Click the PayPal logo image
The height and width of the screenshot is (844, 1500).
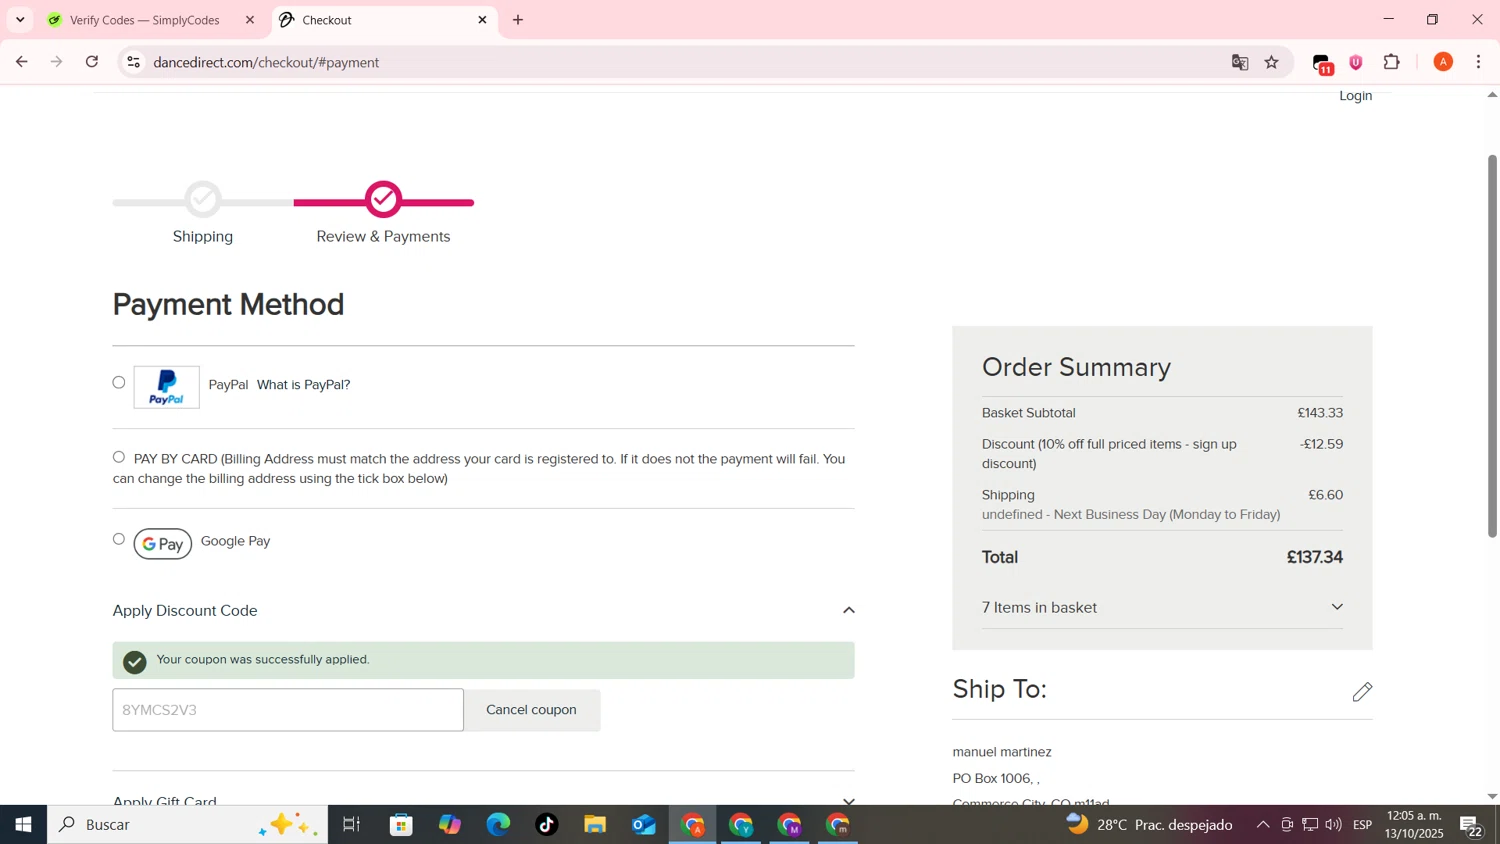(x=167, y=387)
